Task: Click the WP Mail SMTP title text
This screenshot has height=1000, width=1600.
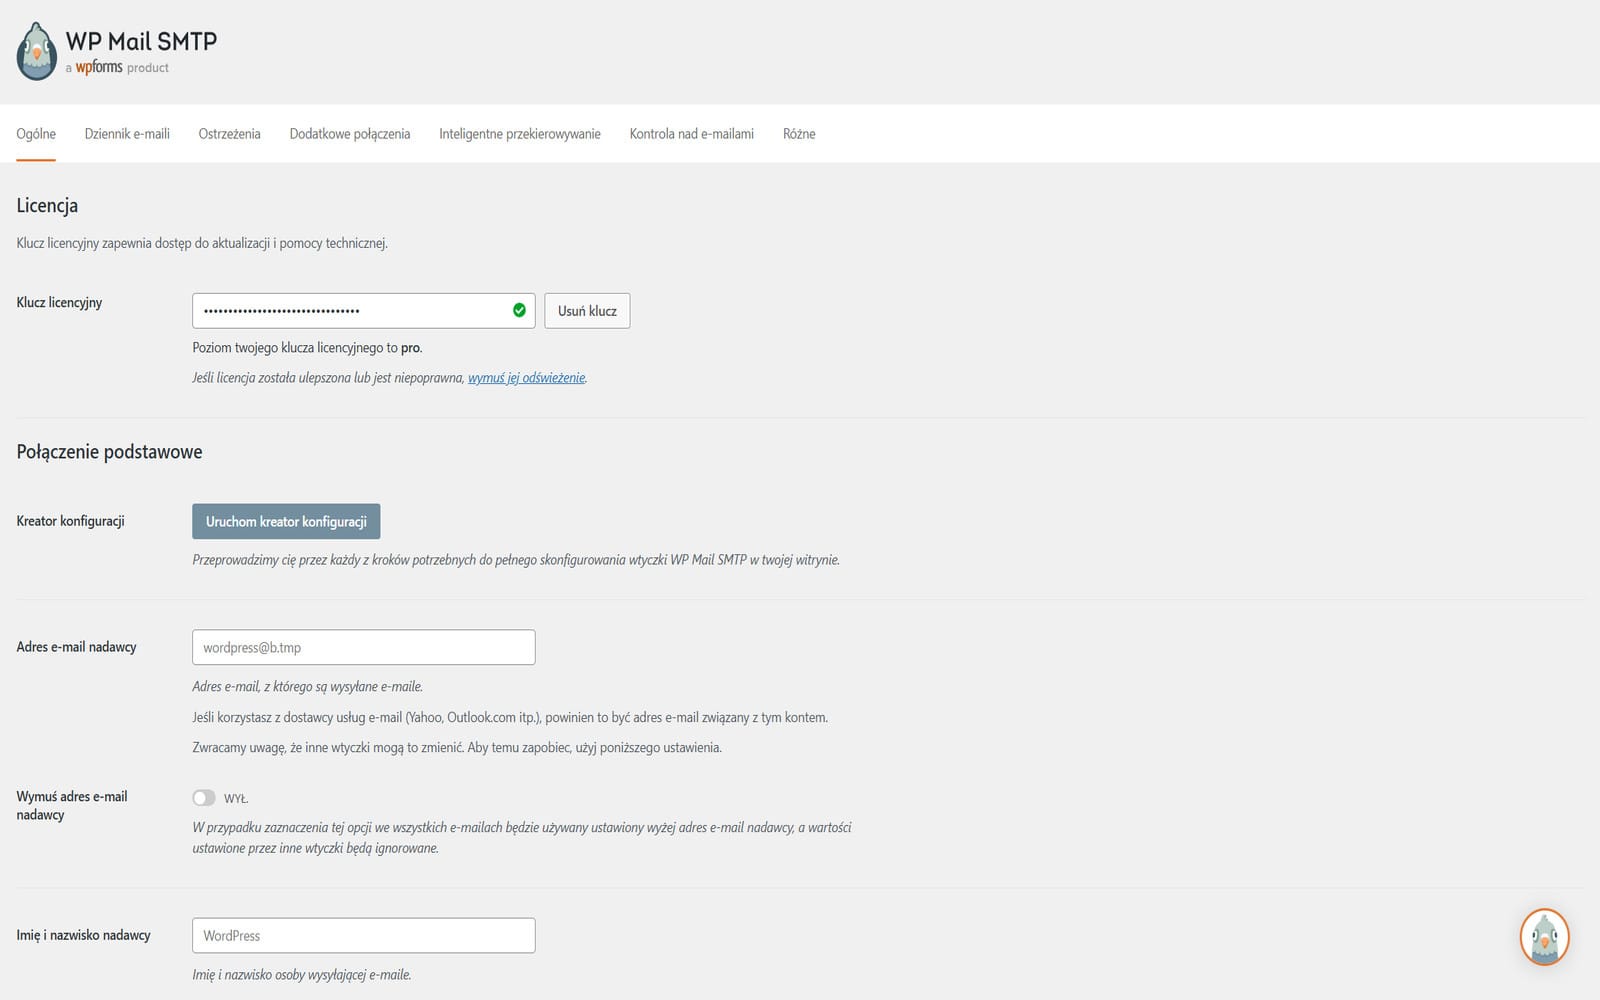Action: click(141, 41)
